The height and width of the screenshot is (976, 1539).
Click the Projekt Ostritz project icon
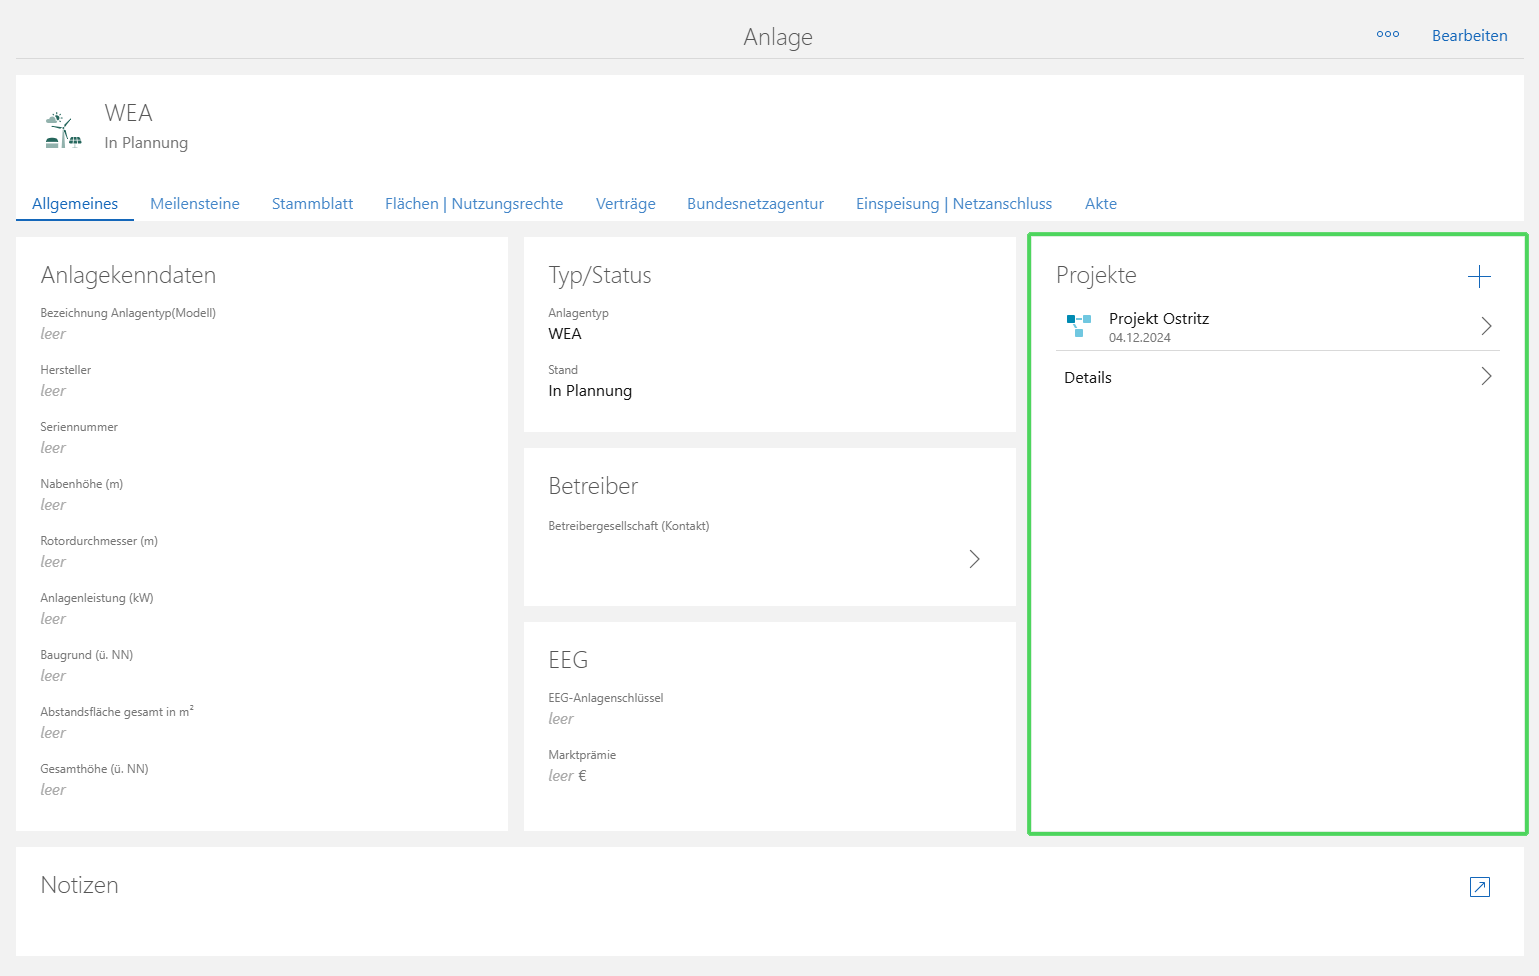click(x=1078, y=325)
